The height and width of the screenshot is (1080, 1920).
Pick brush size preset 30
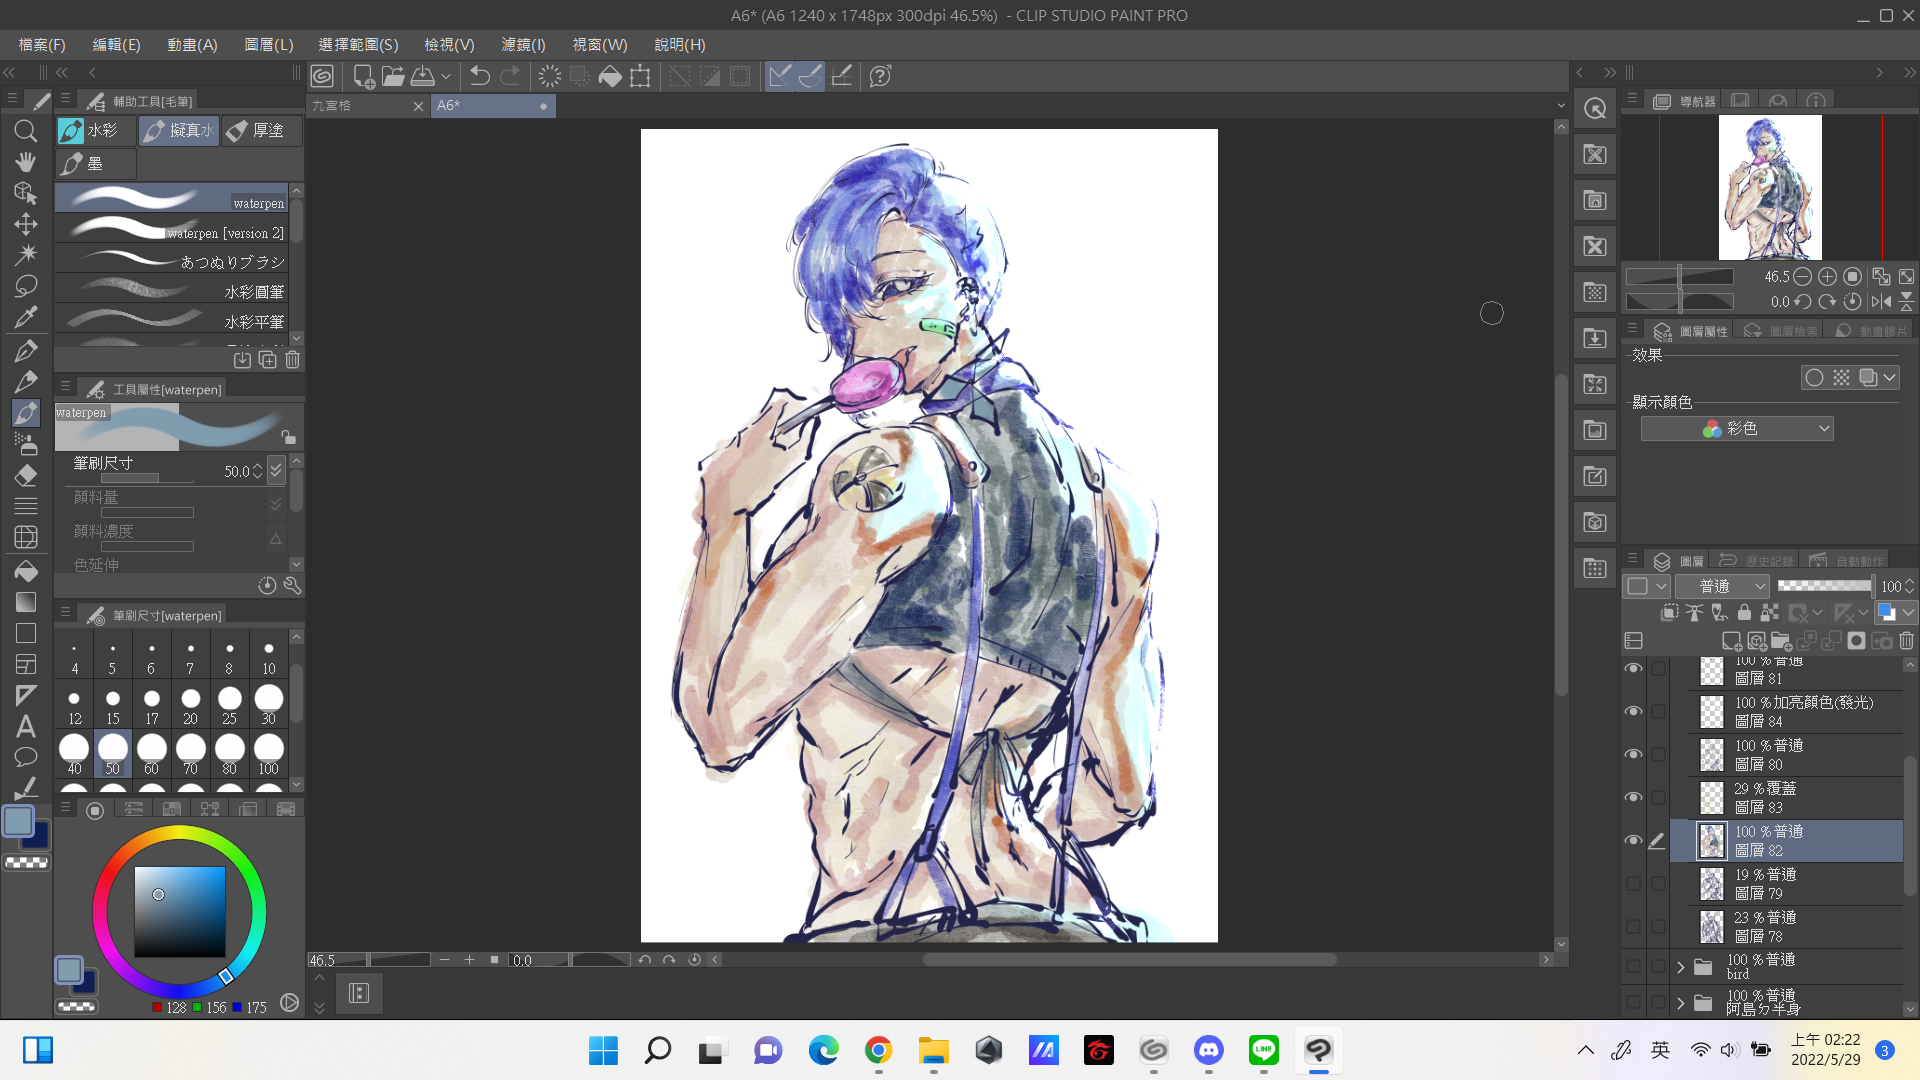point(268,704)
